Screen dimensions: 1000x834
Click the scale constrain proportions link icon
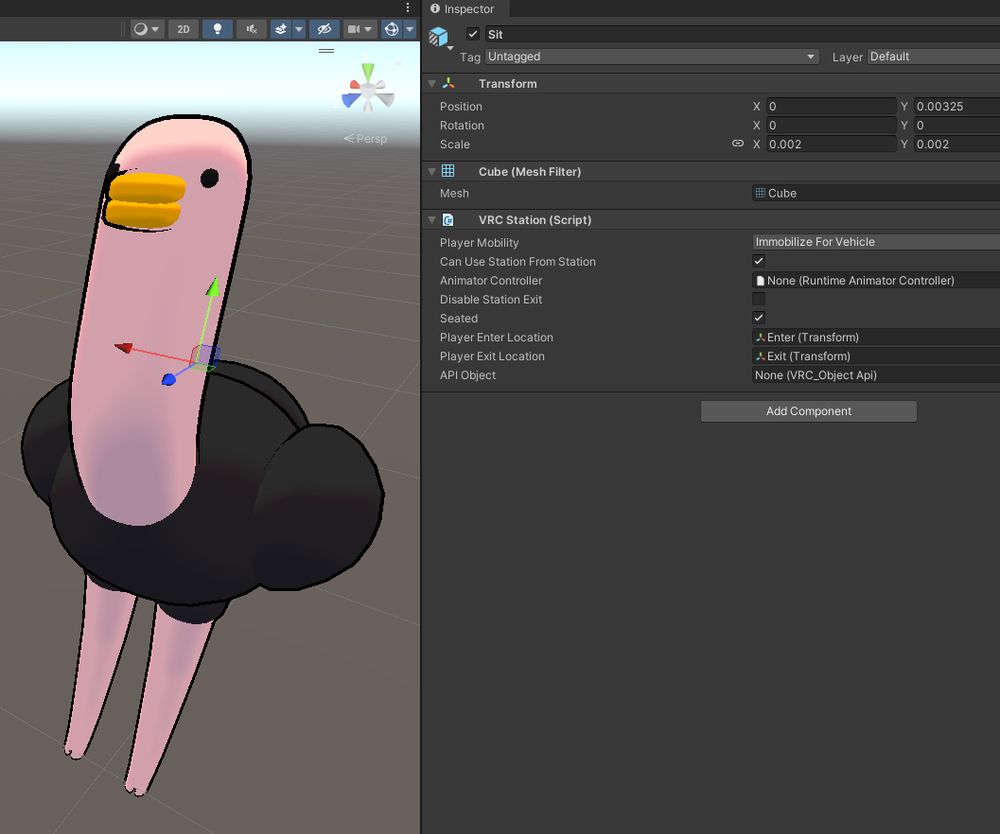click(738, 144)
